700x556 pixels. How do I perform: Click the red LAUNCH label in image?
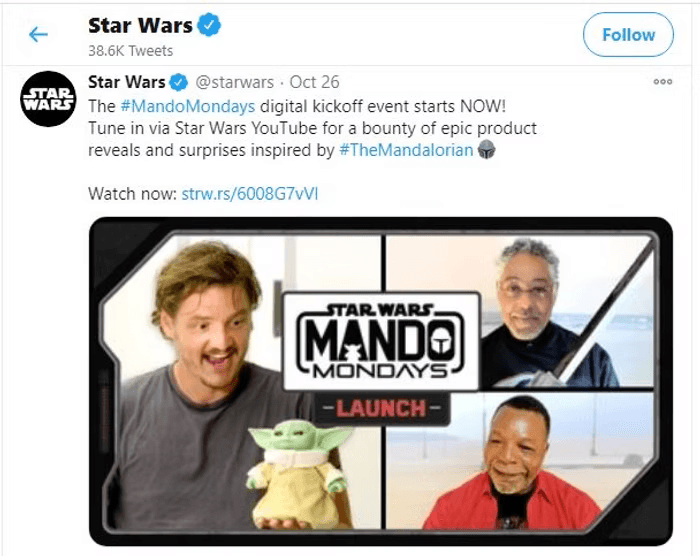pos(381,408)
